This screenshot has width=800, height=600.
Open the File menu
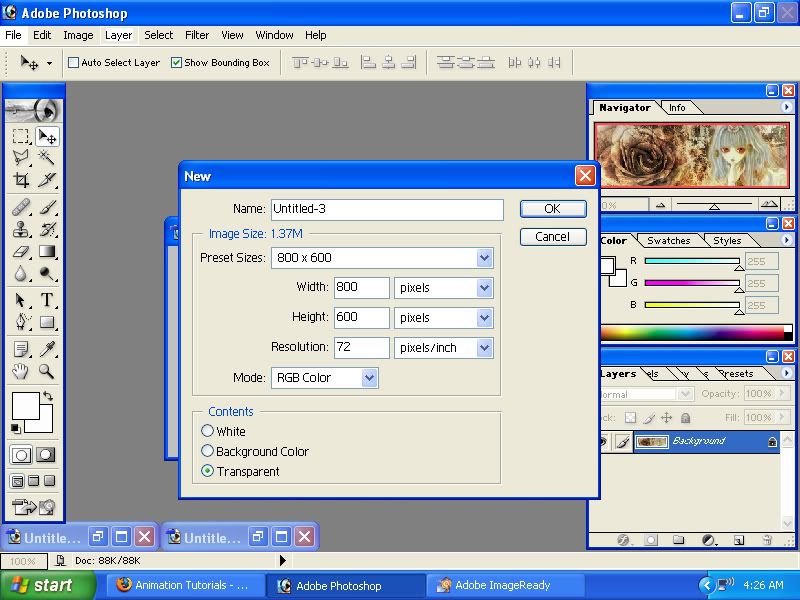tap(13, 35)
